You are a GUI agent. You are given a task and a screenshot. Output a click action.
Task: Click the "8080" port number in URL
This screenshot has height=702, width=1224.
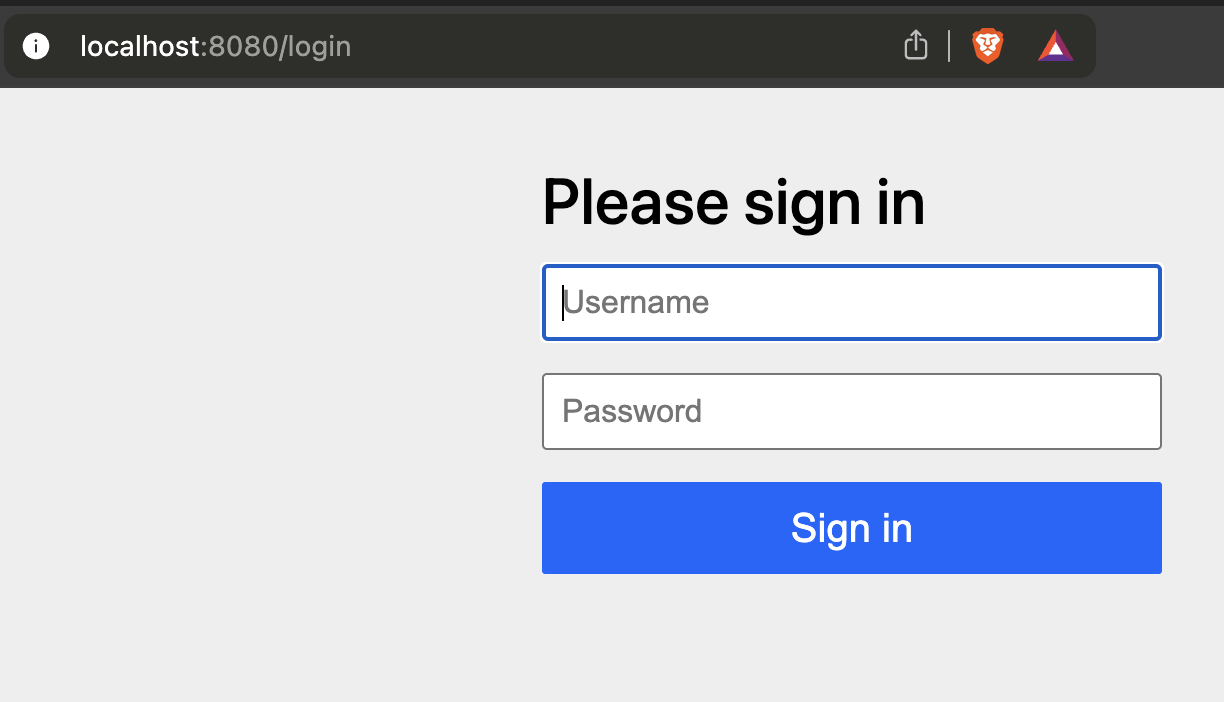[242, 46]
